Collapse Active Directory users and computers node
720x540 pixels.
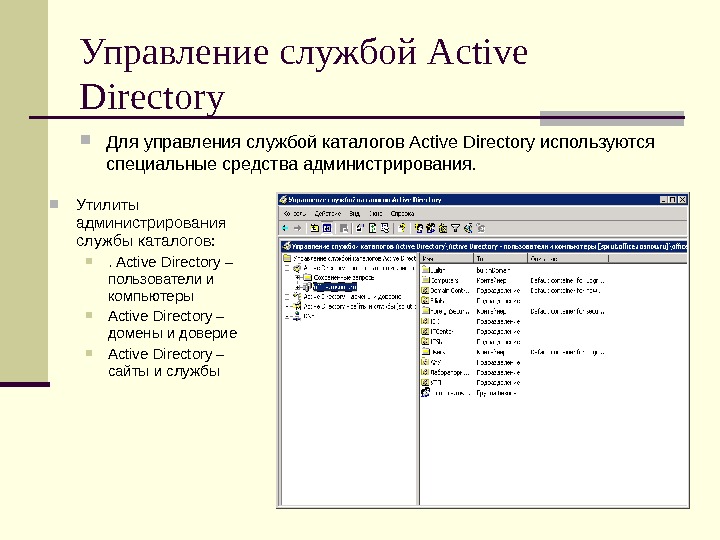coord(287,268)
